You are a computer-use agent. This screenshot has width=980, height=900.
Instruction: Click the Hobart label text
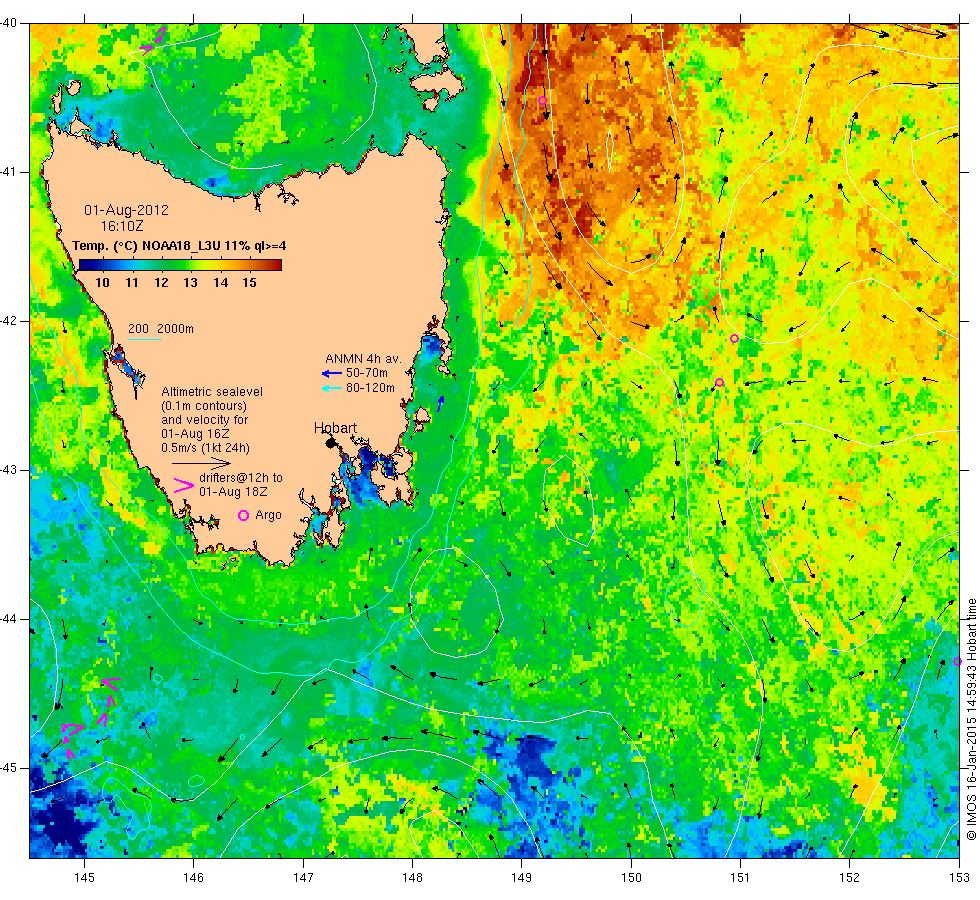(335, 428)
